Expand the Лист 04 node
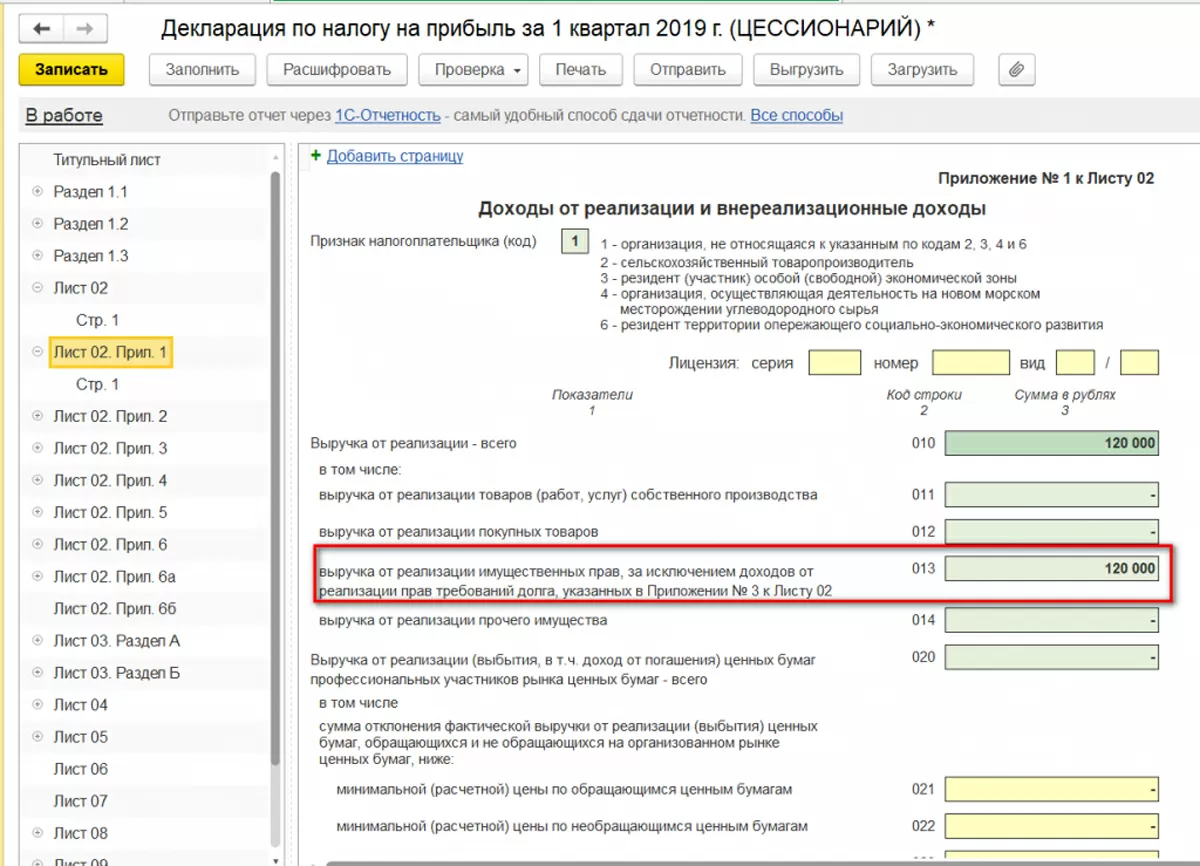The image size is (1200, 866). point(38,705)
